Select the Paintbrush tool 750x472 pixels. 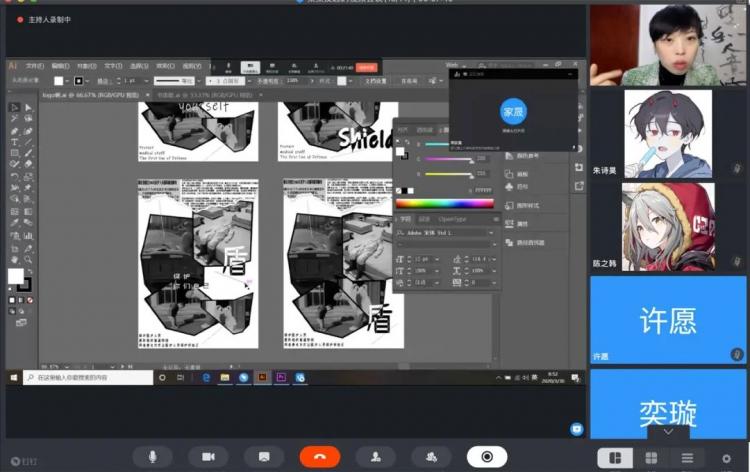tap(28, 153)
